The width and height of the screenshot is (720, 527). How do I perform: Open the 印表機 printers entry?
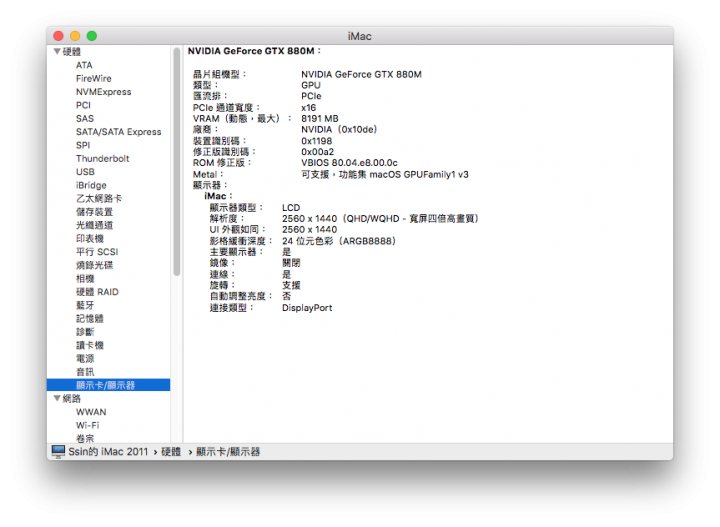90,238
